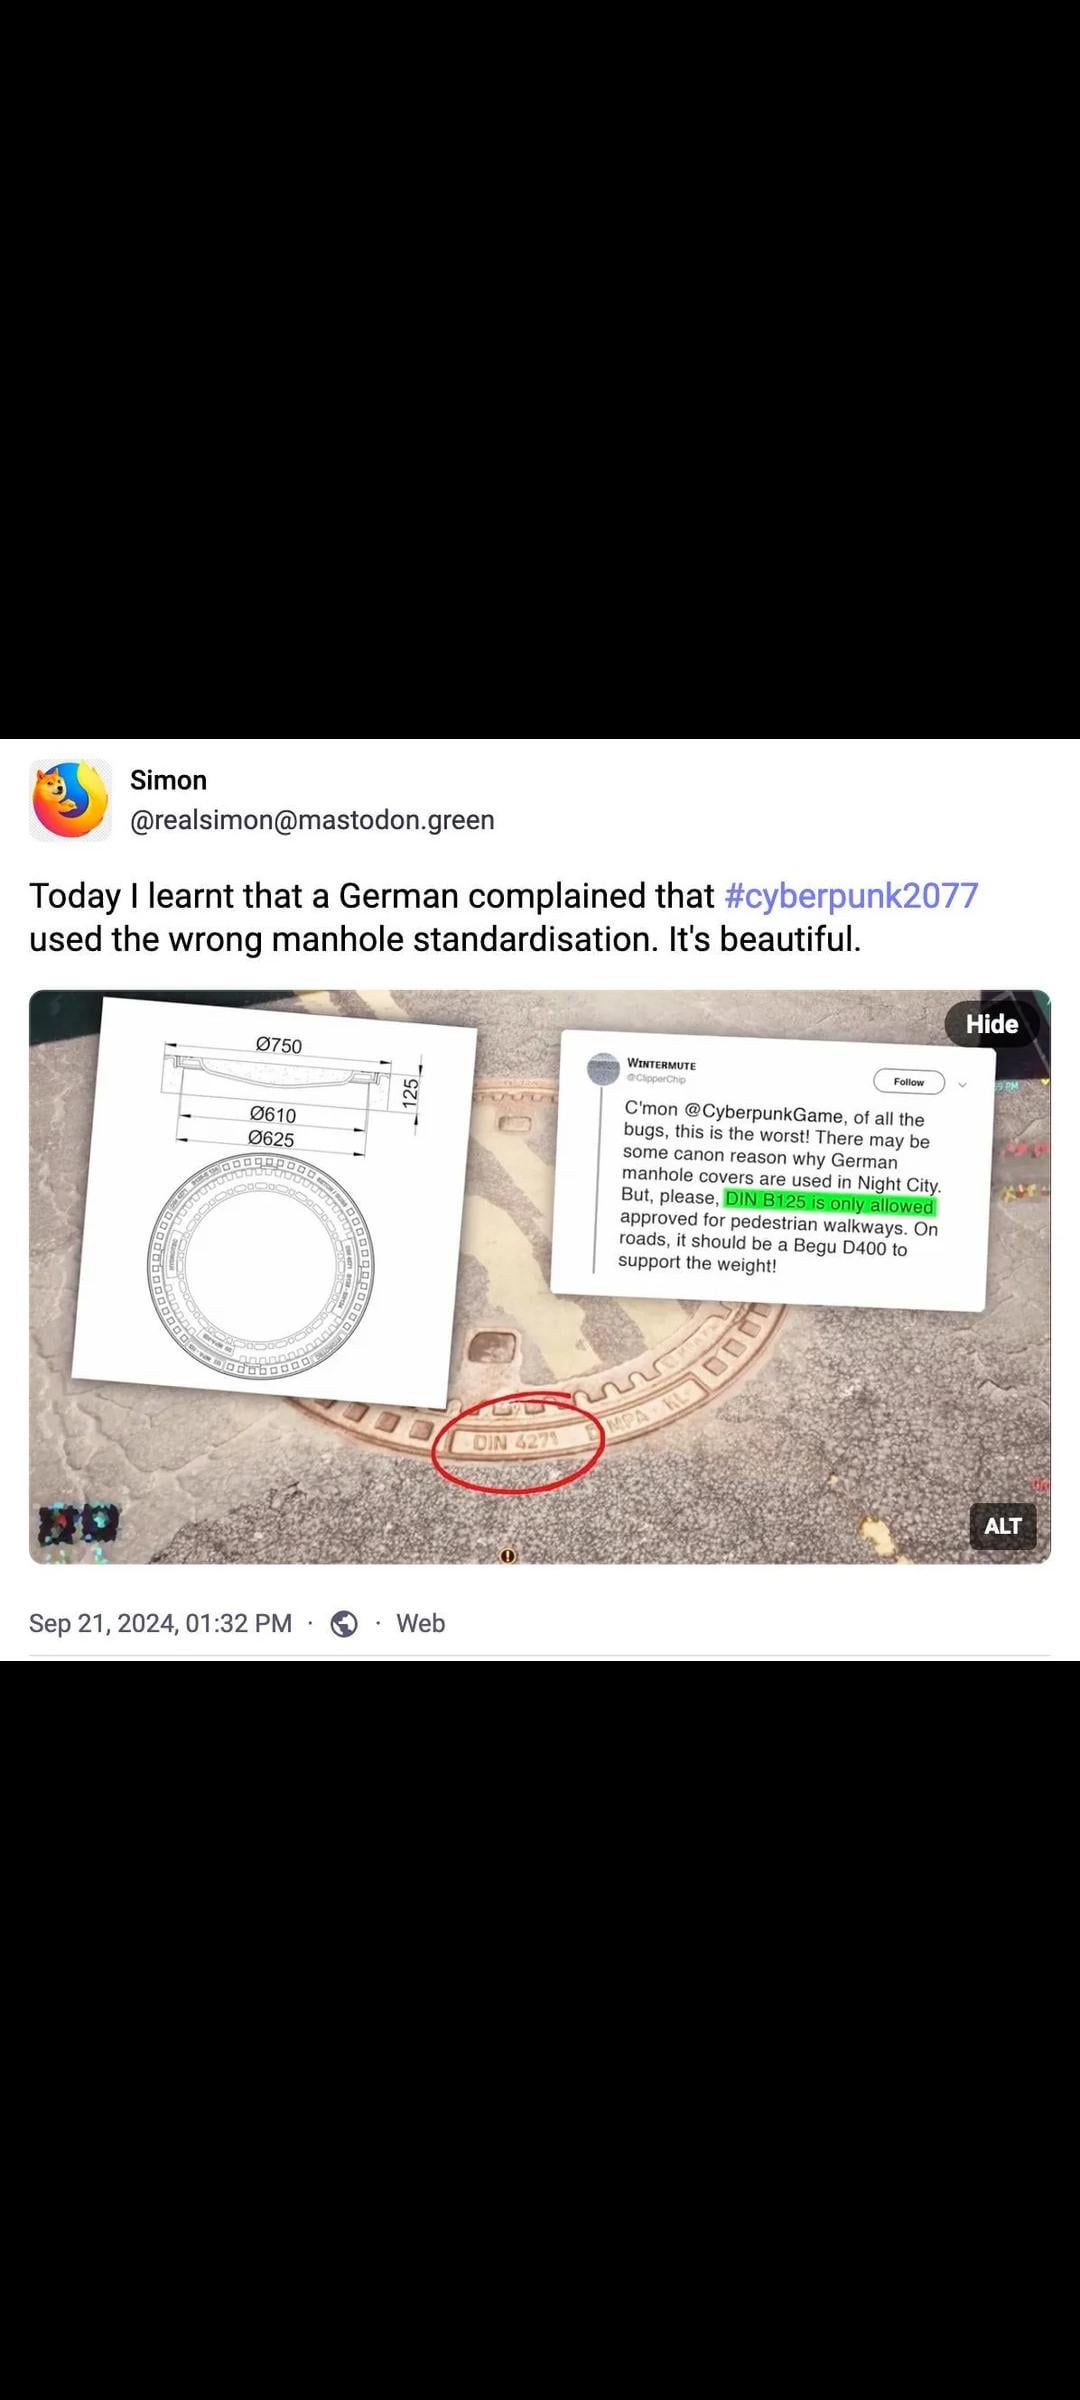Open Simon's Firefox doge avatar
Image resolution: width=1080 pixels, height=2400 pixels.
[70, 800]
